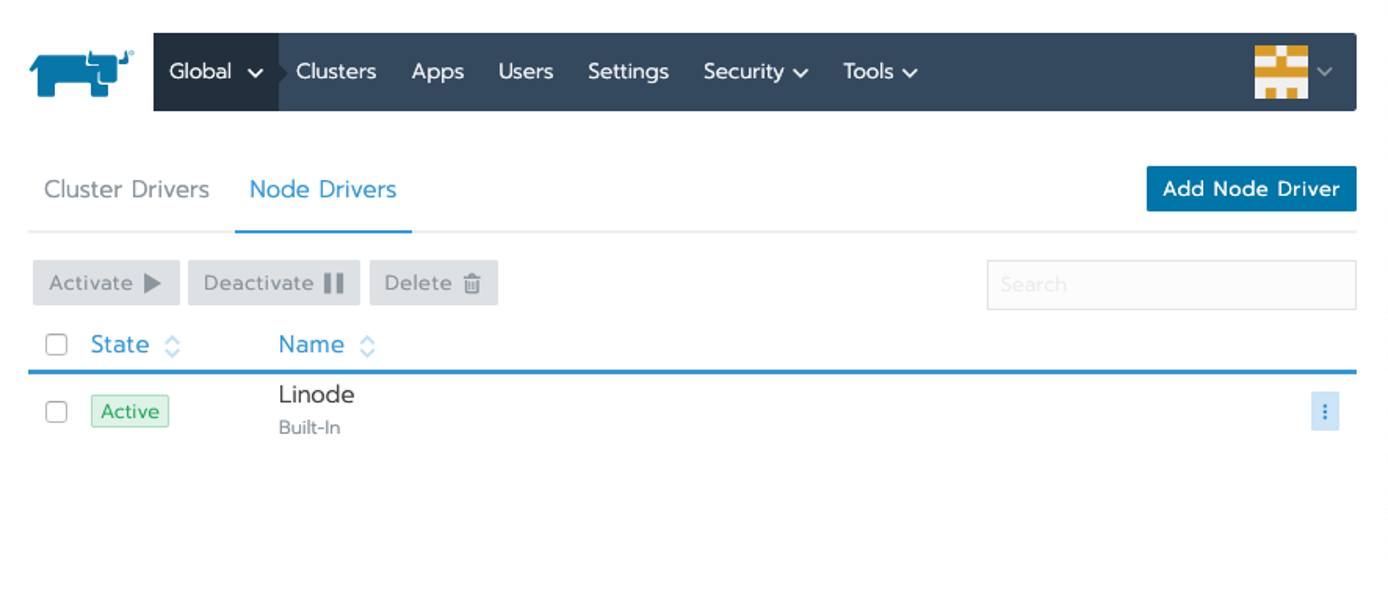This screenshot has height=592, width=1388.
Task: Click the Add Node Driver button
Action: pyautogui.click(x=1251, y=188)
